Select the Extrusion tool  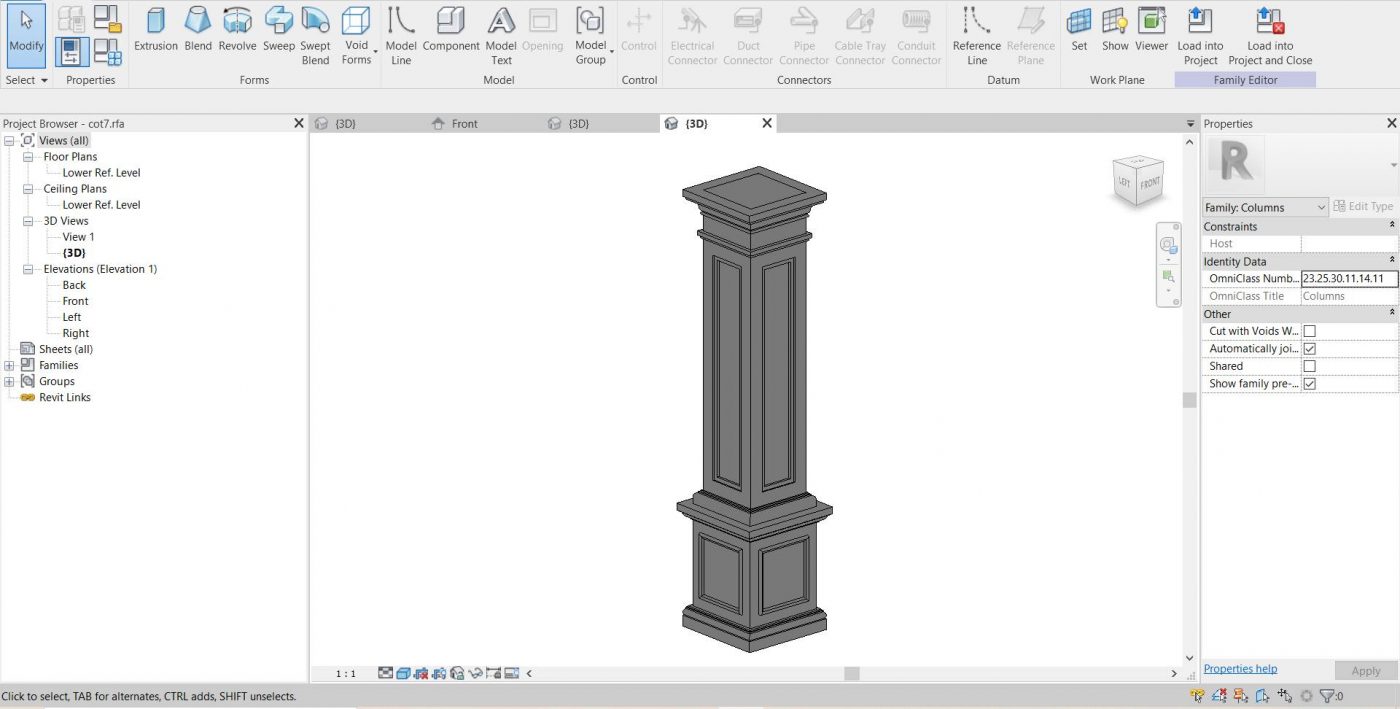pos(156,29)
